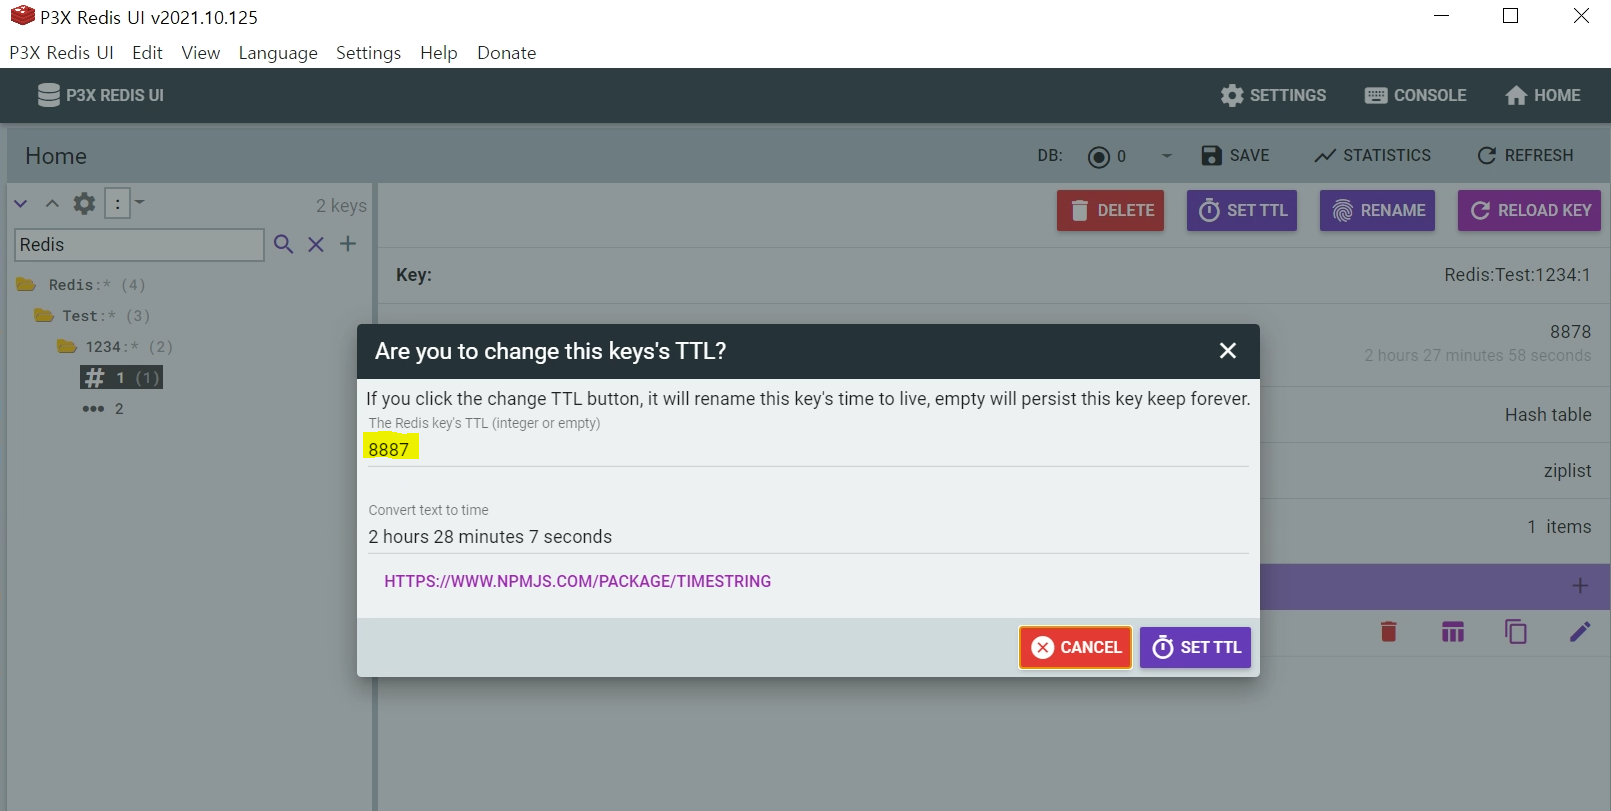Viewport: 1611px width, 811px height.
Task: Open the Help menu
Action: (x=439, y=53)
